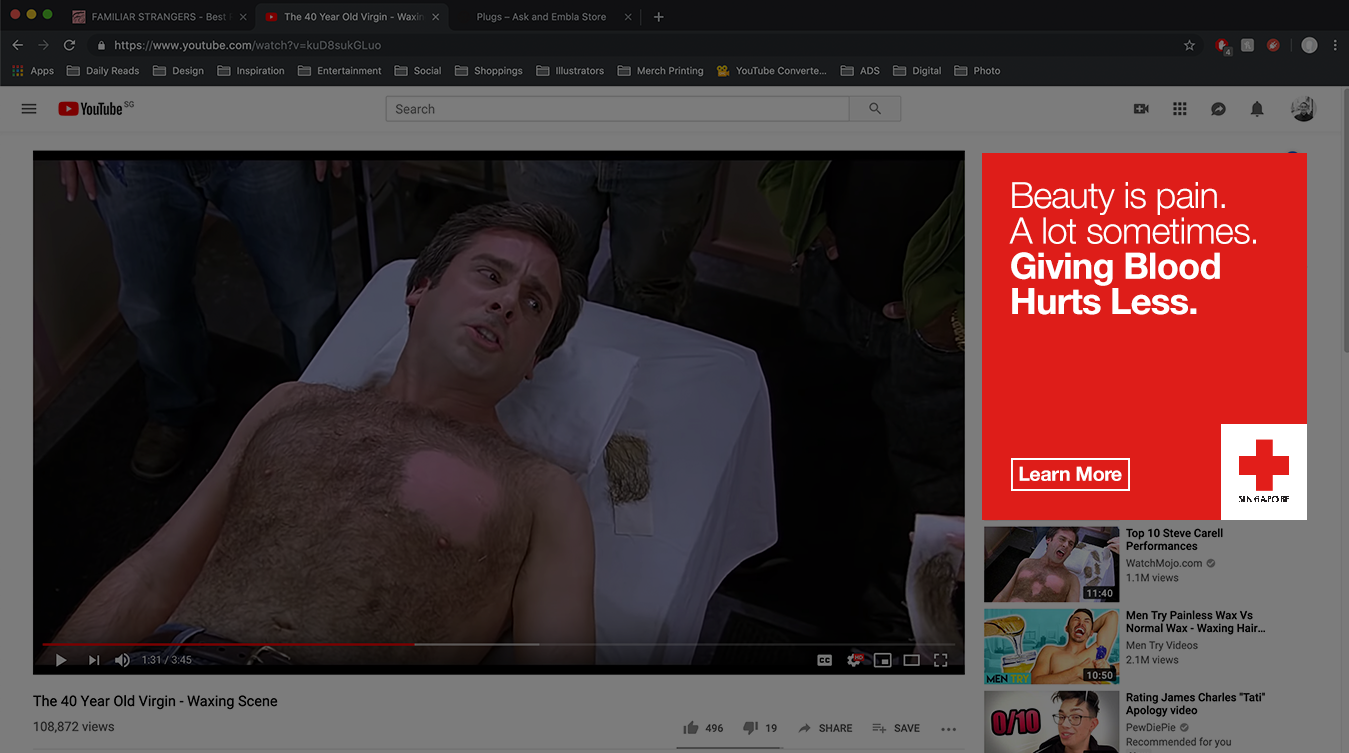Screen dimensions: 1349x753
Task: Play the video
Action: [61, 660]
